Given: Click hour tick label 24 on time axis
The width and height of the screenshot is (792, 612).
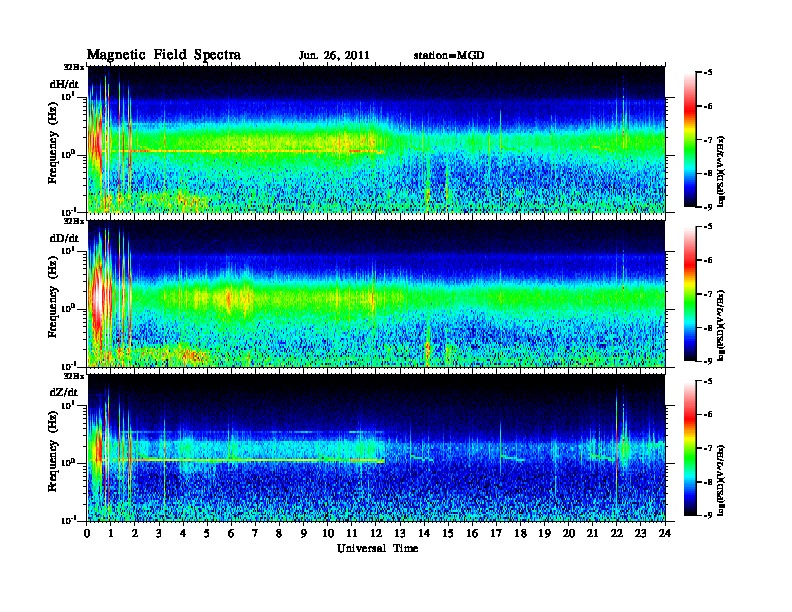Looking at the screenshot, I should coord(665,534).
